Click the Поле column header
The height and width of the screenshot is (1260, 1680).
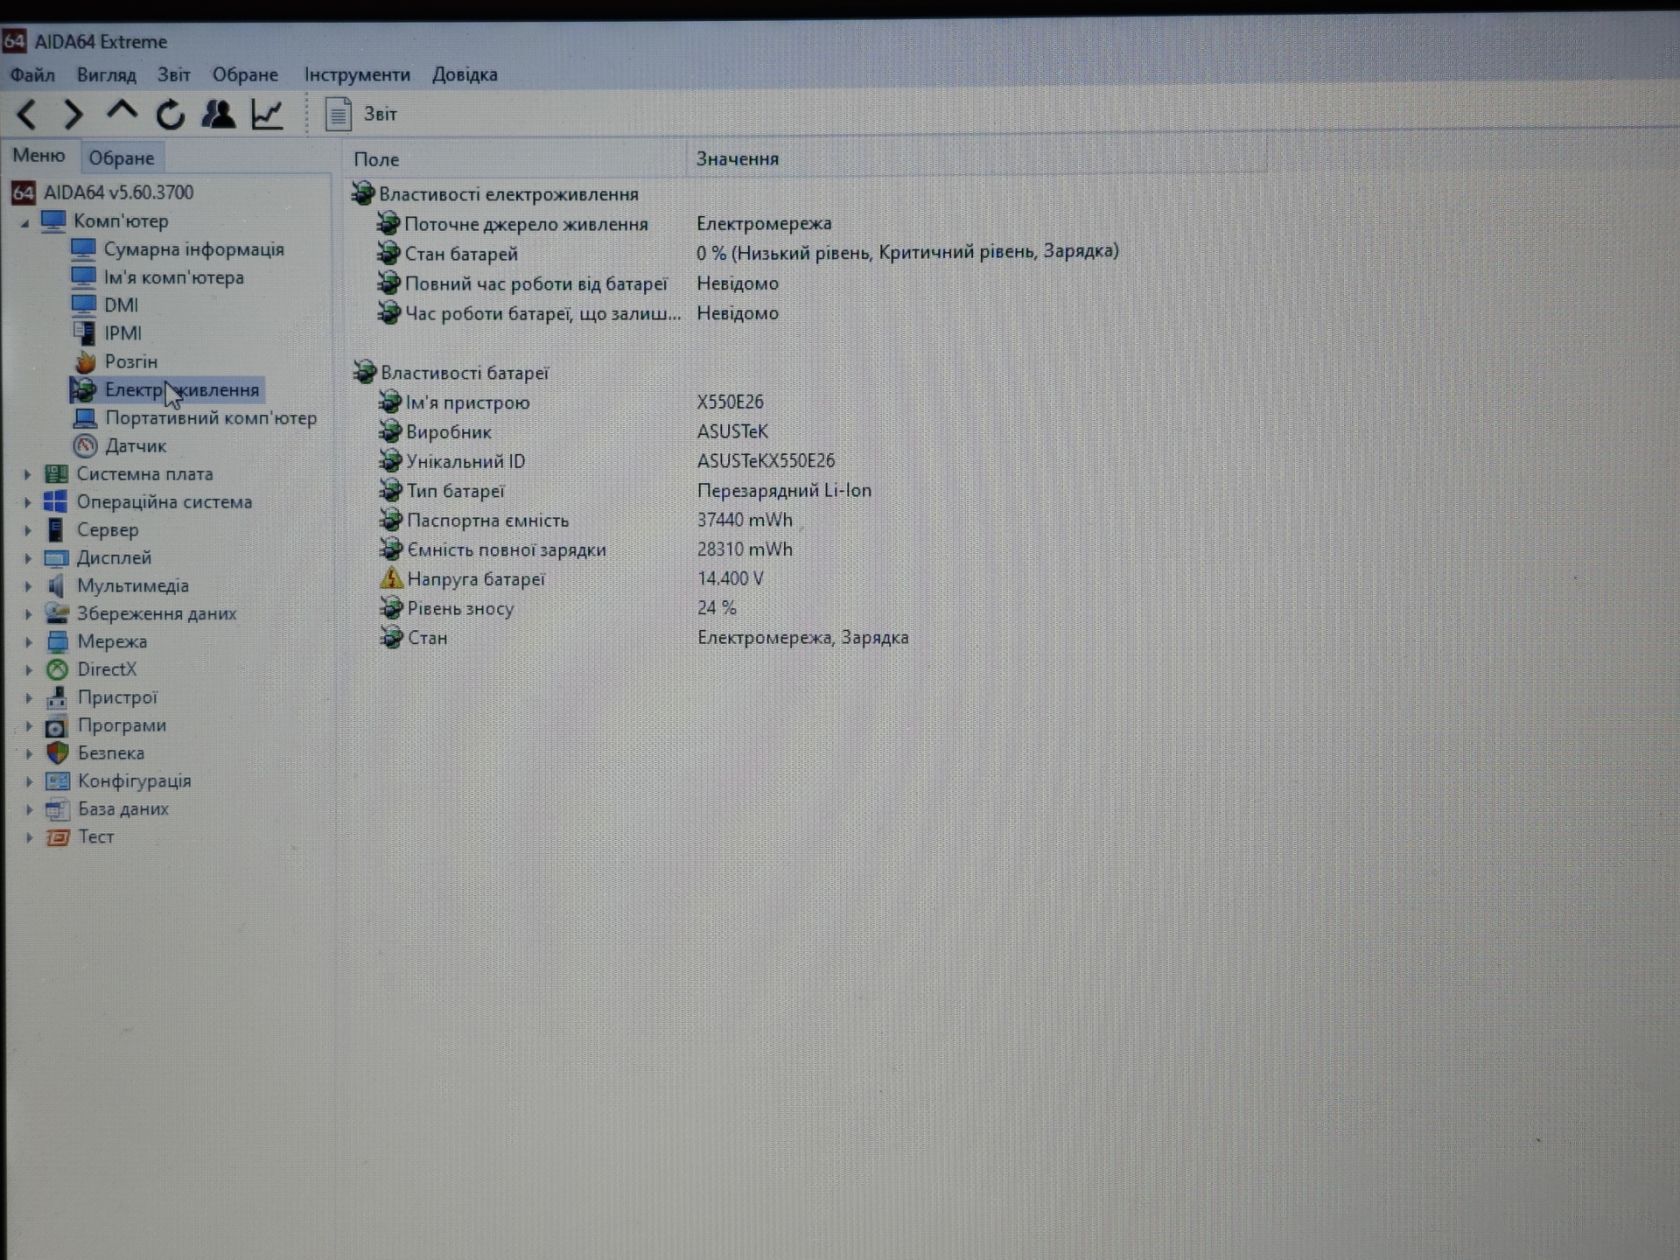click(x=514, y=159)
